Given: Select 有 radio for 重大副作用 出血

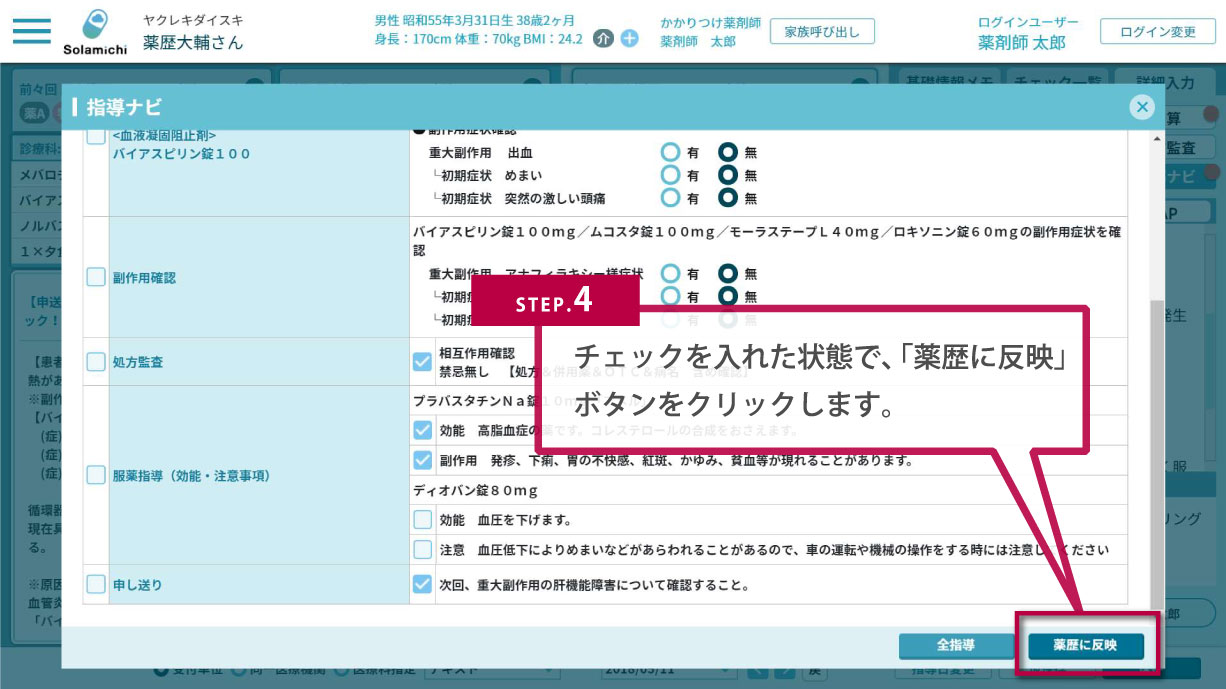Looking at the screenshot, I should pyautogui.click(x=670, y=153).
